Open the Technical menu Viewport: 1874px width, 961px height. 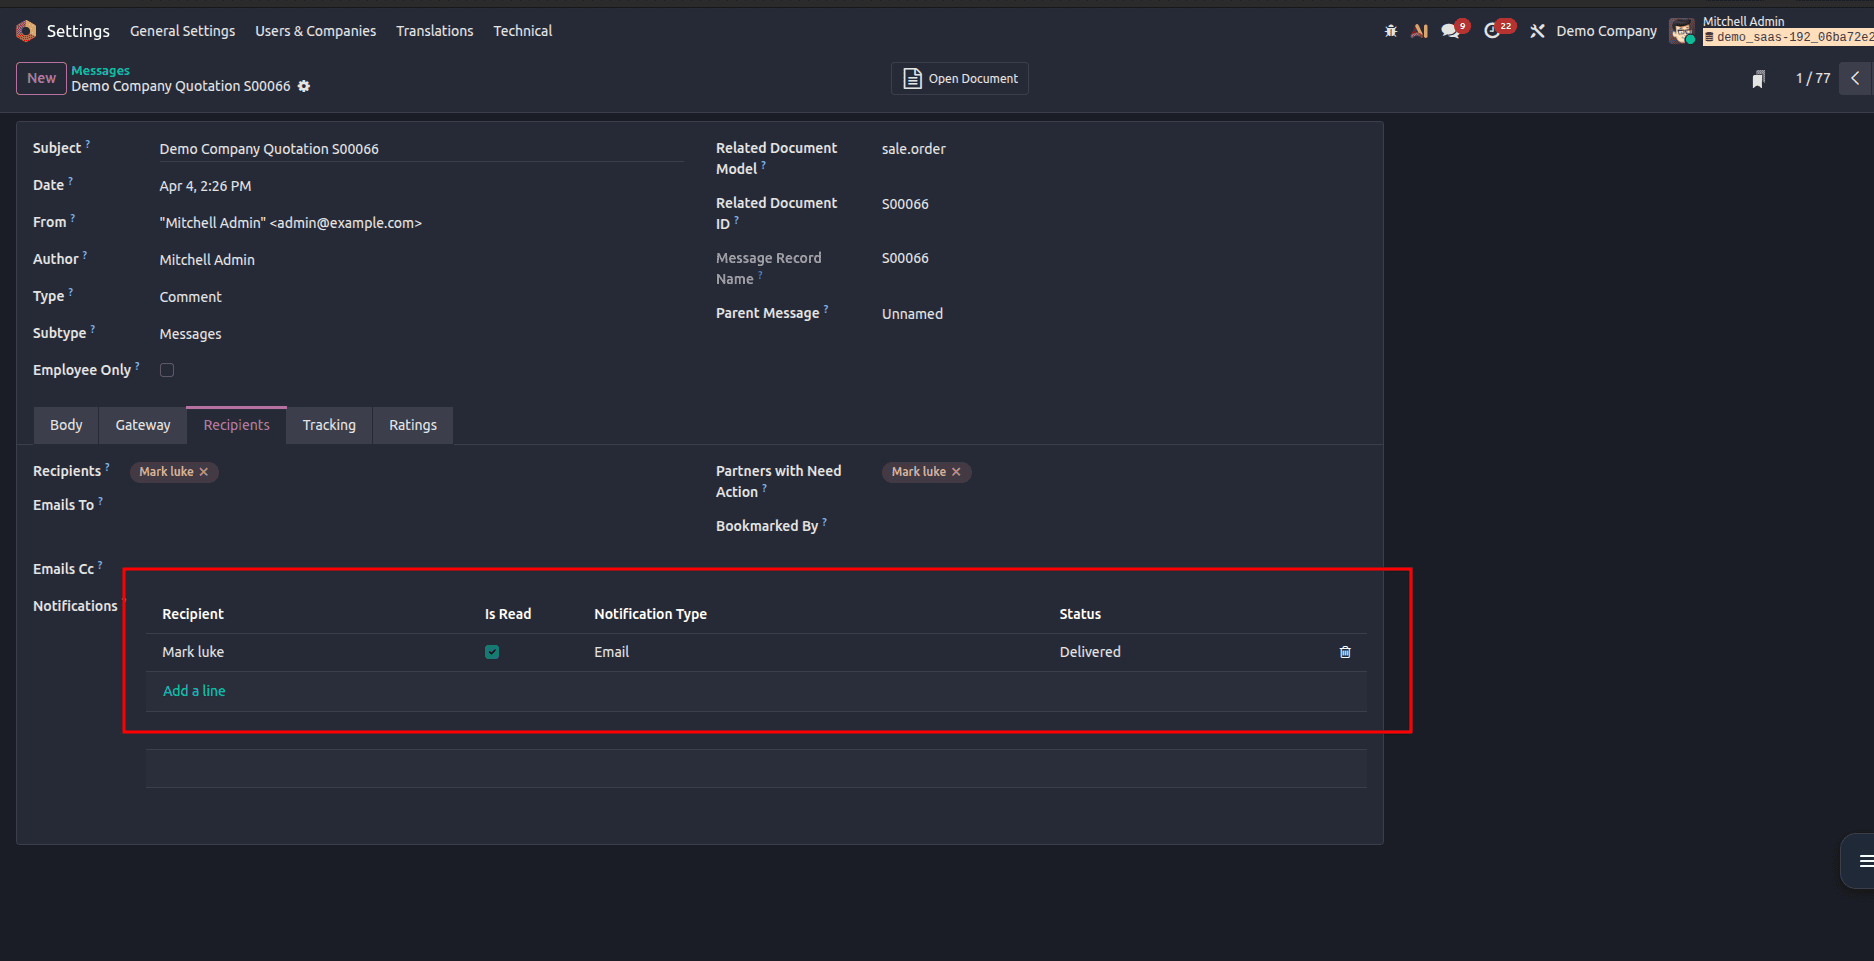(523, 31)
